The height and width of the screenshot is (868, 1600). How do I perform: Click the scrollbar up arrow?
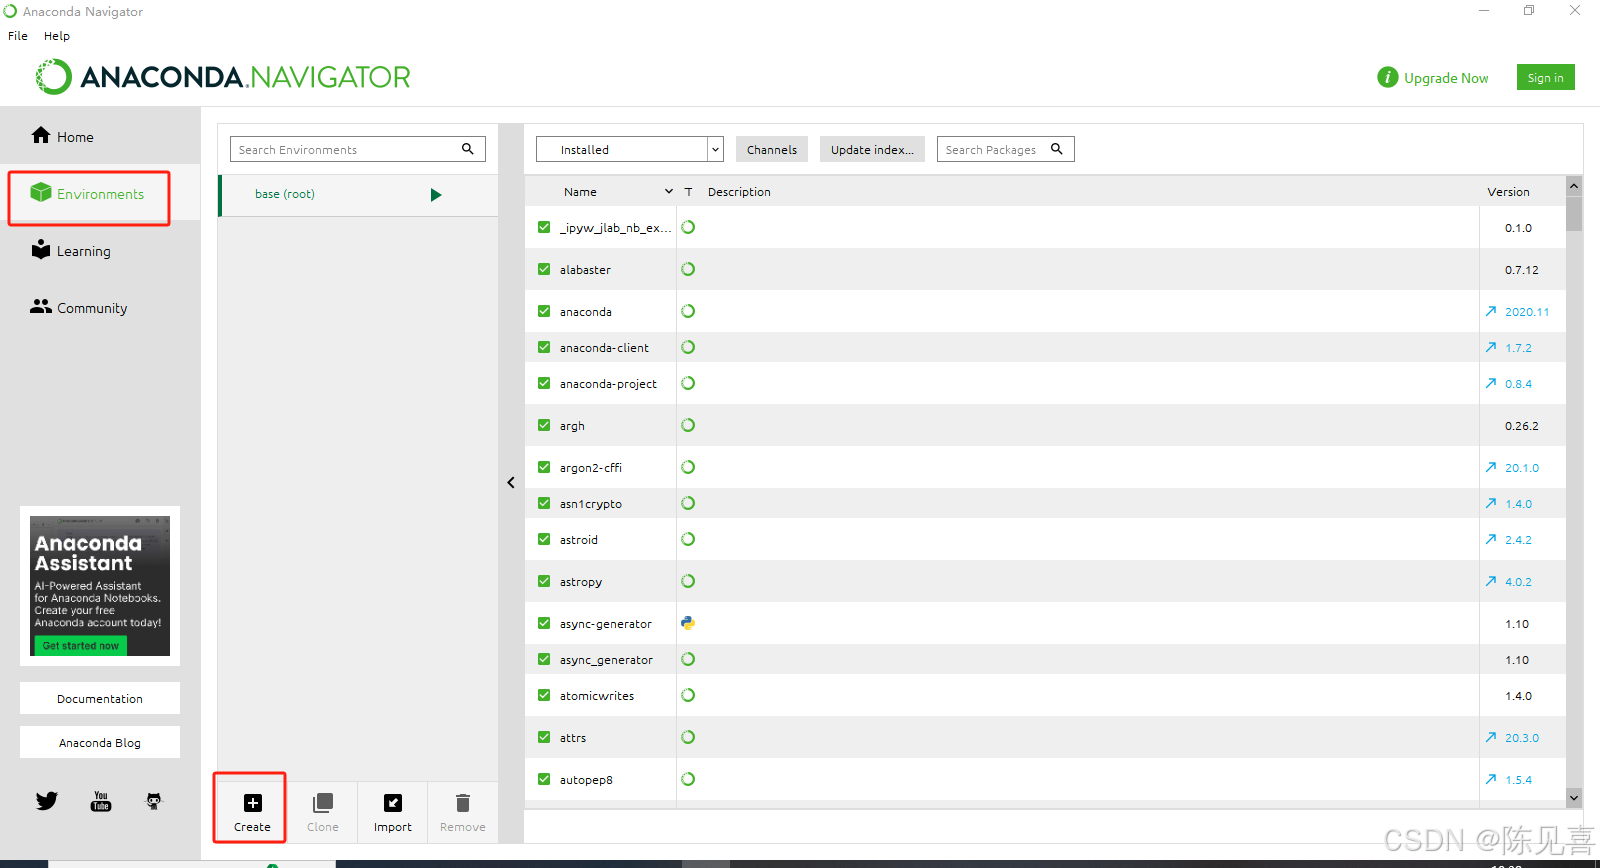coord(1574,186)
